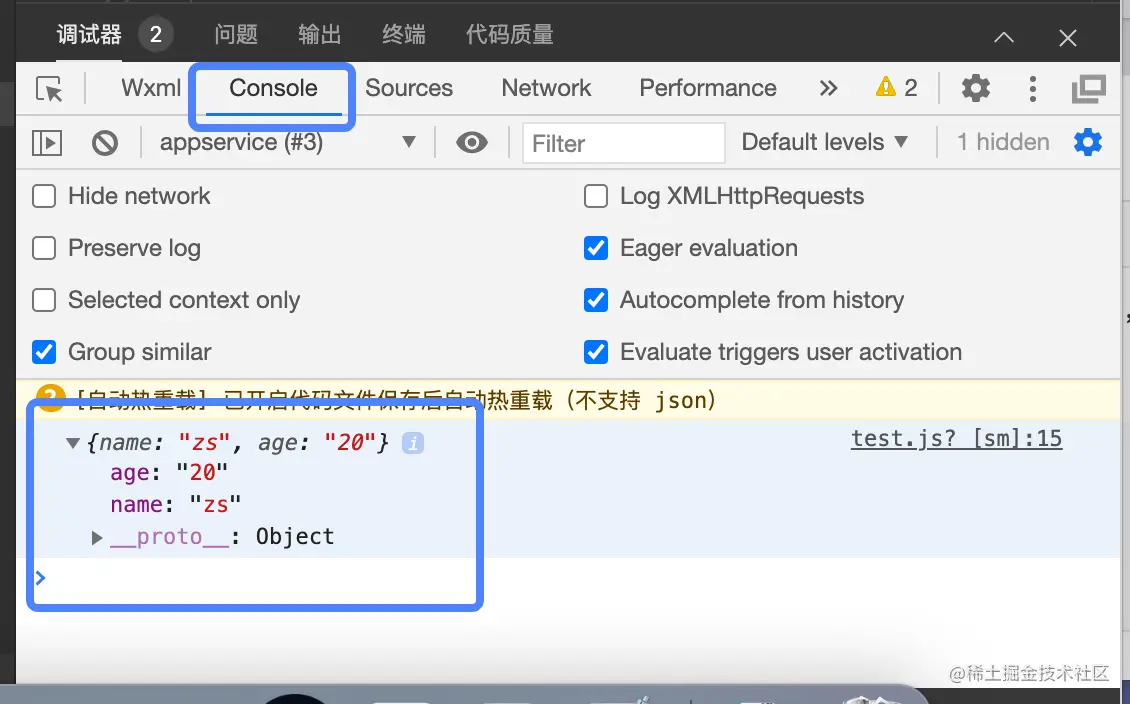The height and width of the screenshot is (704, 1130).
Task: Click the 1 hidden messages label
Action: click(1003, 142)
